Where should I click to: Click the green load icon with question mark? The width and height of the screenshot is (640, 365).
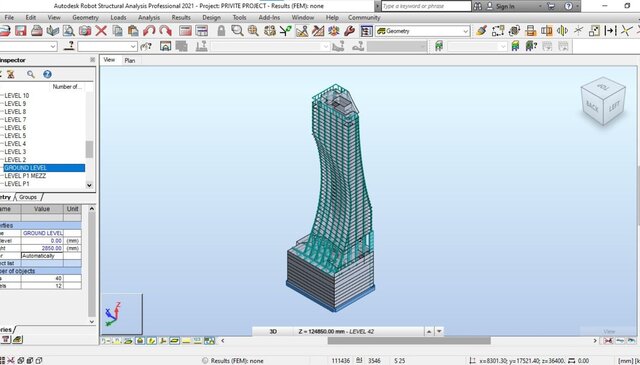(531, 47)
